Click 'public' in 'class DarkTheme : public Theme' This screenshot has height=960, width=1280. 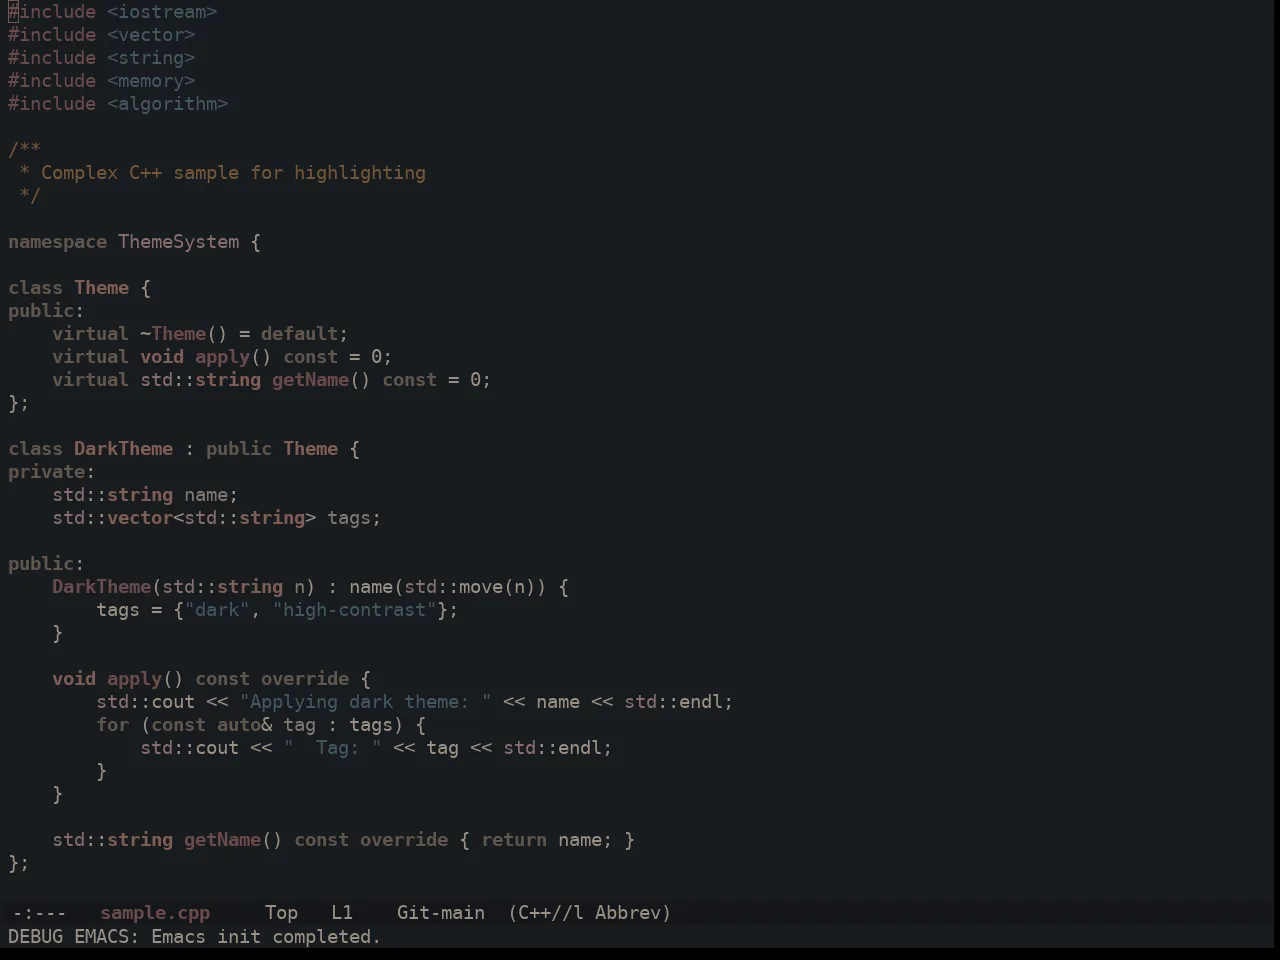pos(239,449)
